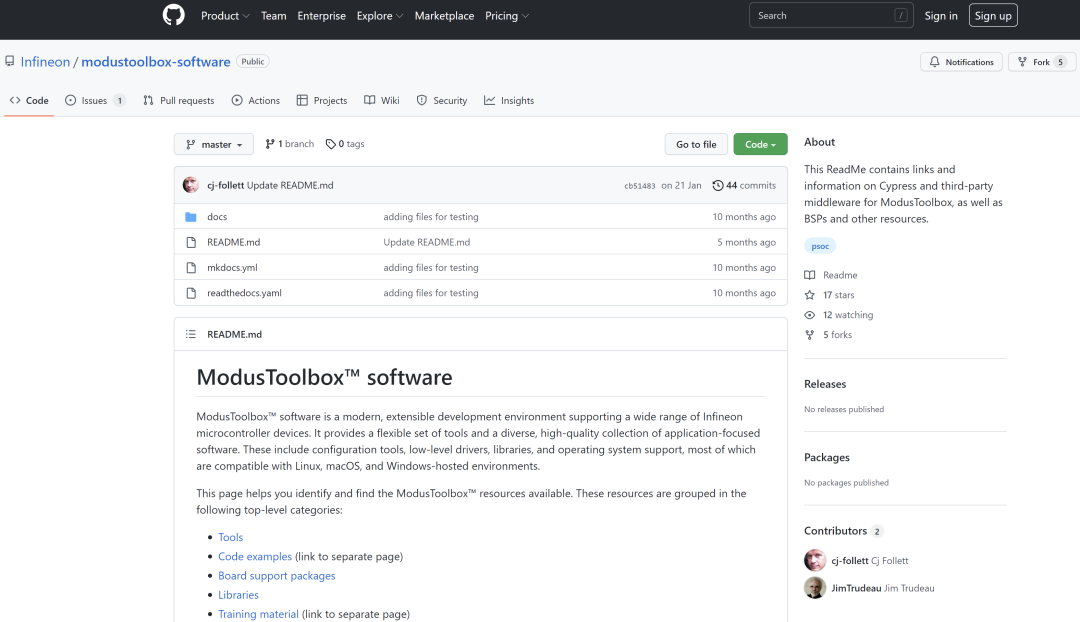The height and width of the screenshot is (622, 1080).
Task: Expand the Product menu in header
Action: [x=225, y=16]
